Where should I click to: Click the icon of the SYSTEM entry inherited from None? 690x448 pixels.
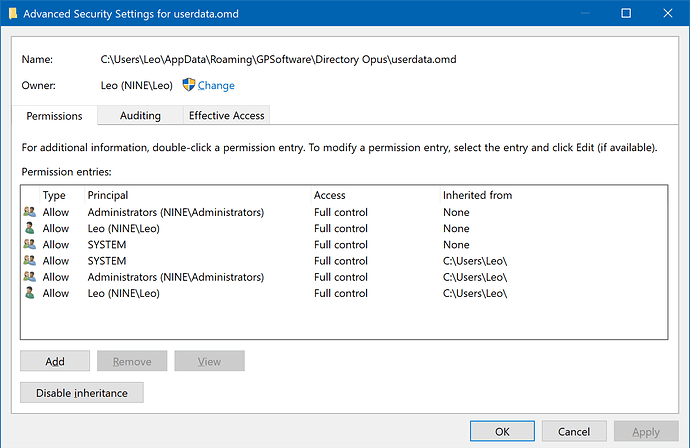tap(29, 244)
